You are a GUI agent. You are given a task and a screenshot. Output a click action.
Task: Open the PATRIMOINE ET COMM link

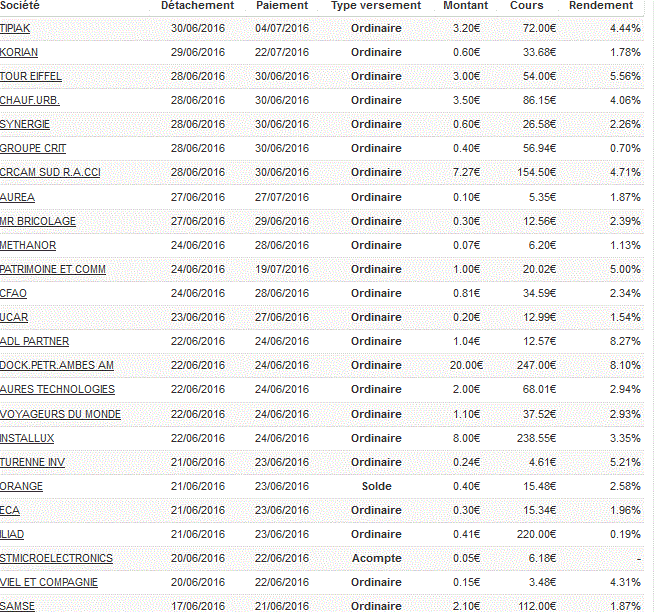coord(52,270)
